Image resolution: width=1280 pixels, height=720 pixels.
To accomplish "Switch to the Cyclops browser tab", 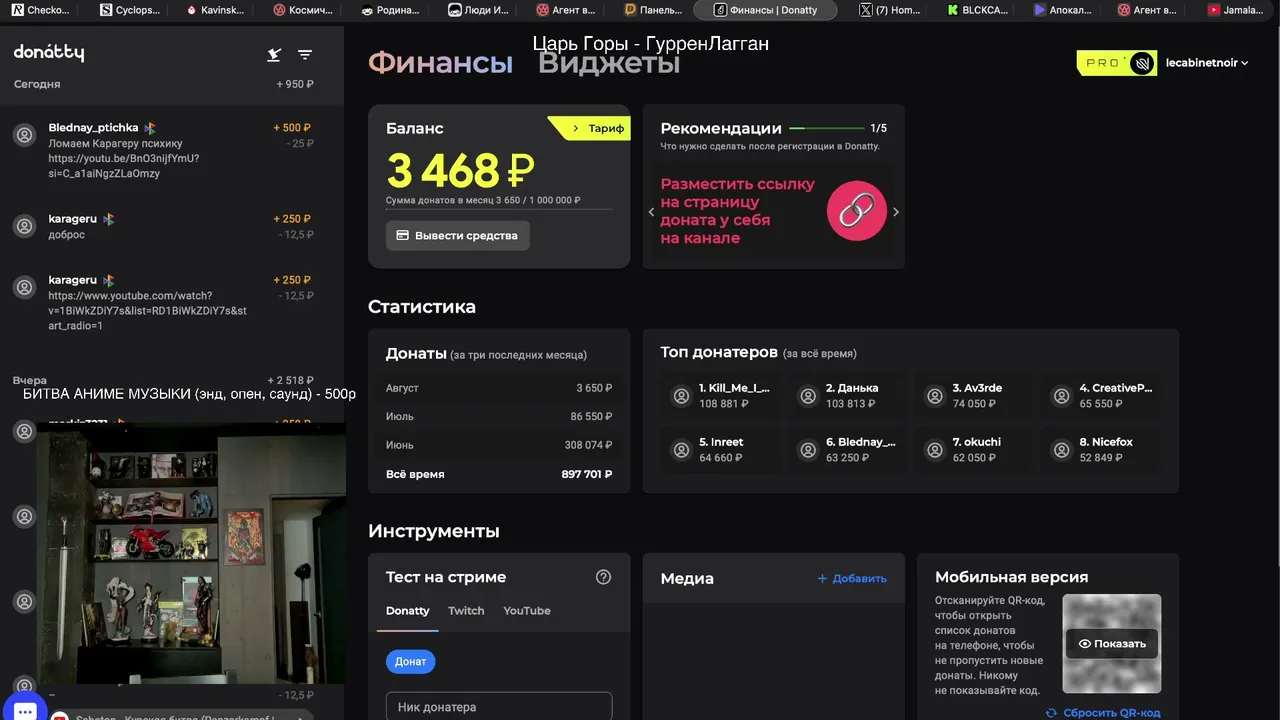I will [131, 10].
